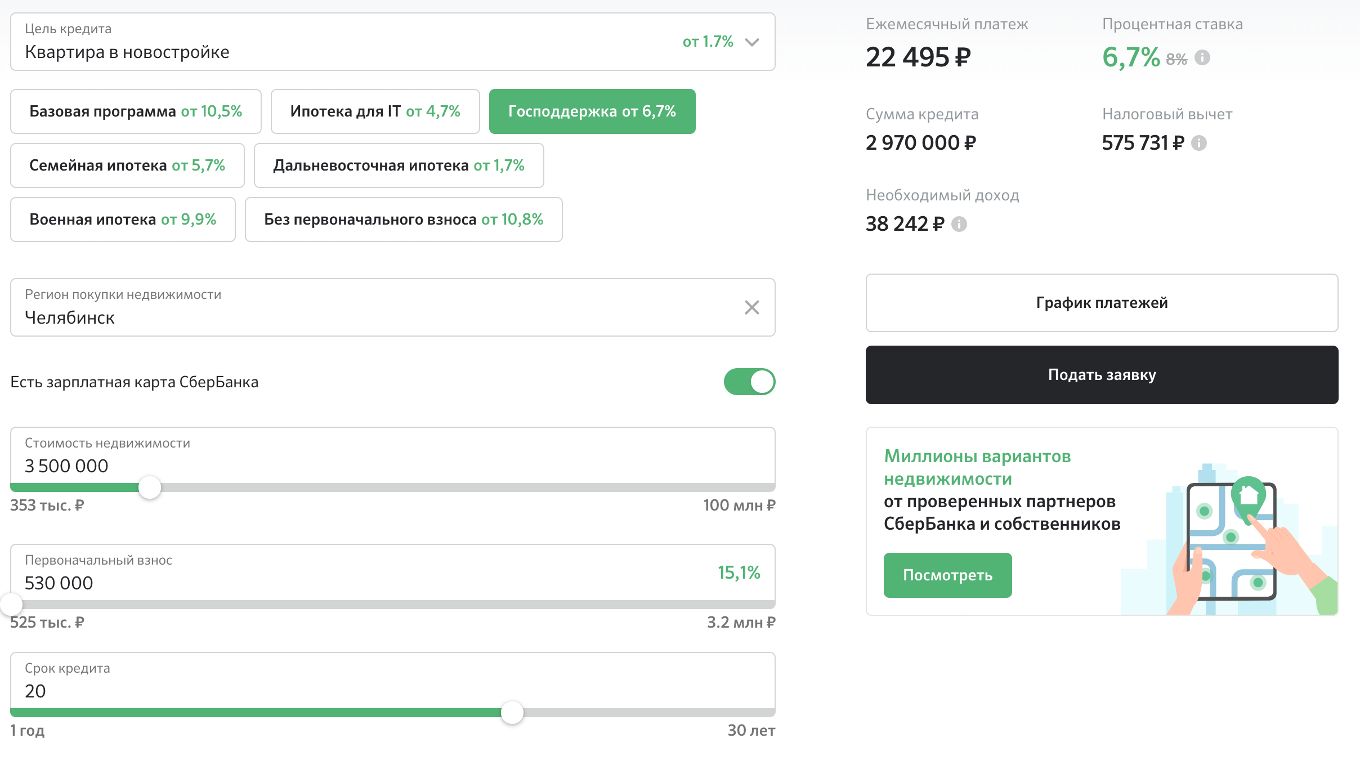Select the Базовая программа option

point(136,112)
